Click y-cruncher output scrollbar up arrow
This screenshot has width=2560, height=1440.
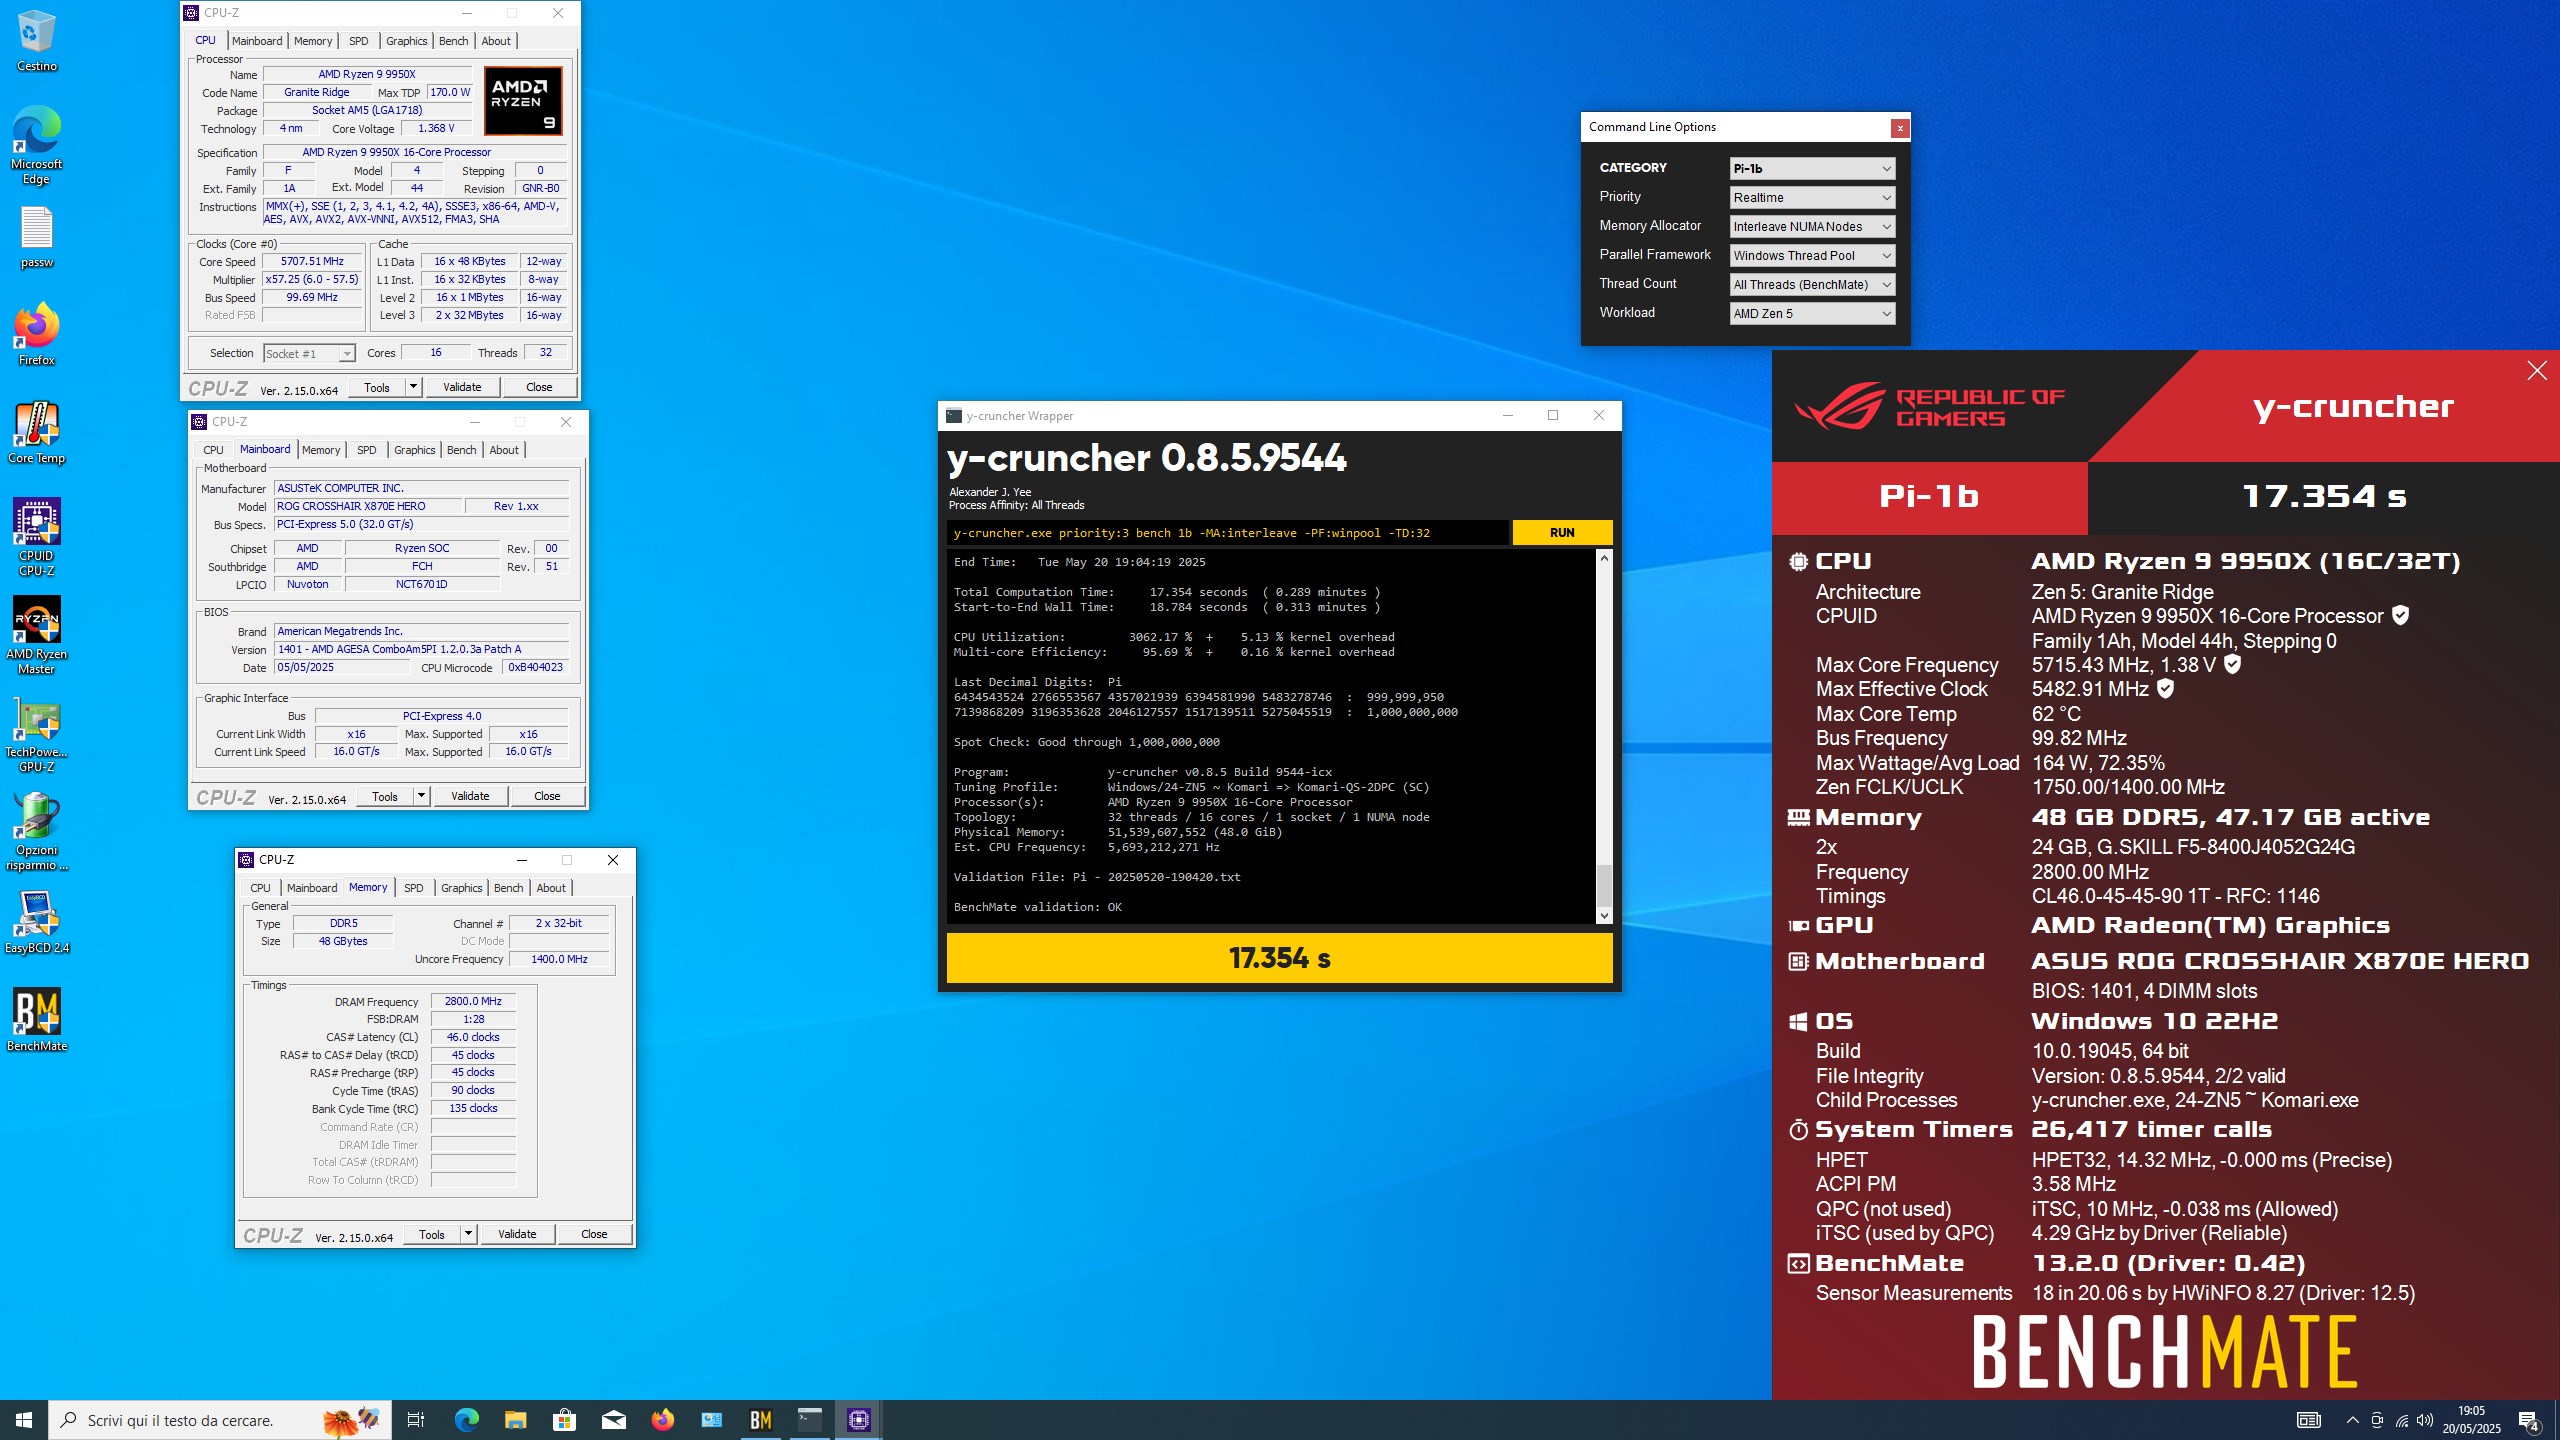1604,558
